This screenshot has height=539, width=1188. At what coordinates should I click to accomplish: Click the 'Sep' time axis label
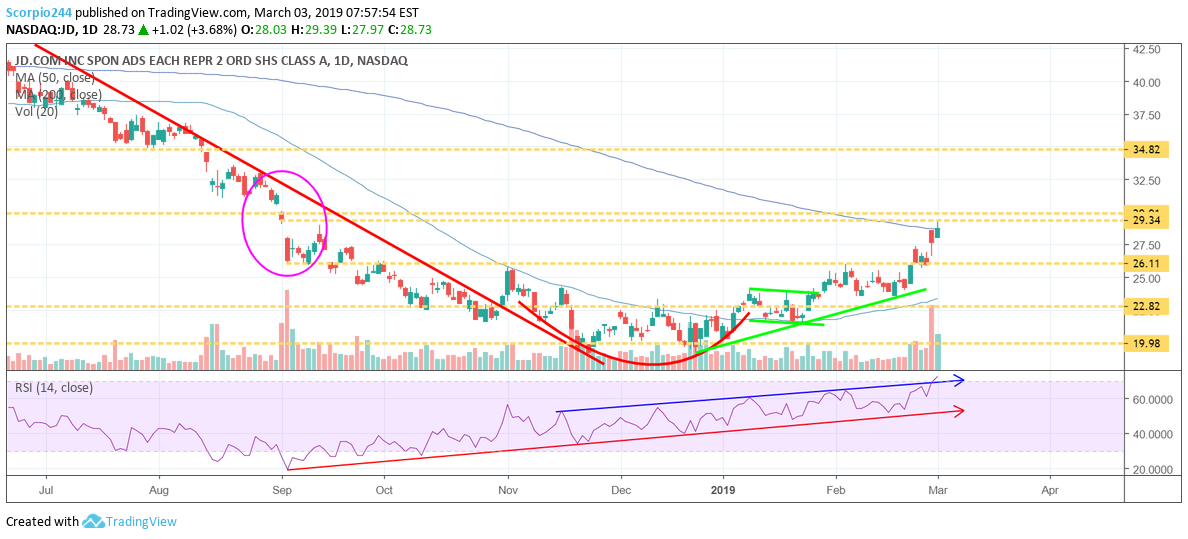pyautogui.click(x=283, y=490)
